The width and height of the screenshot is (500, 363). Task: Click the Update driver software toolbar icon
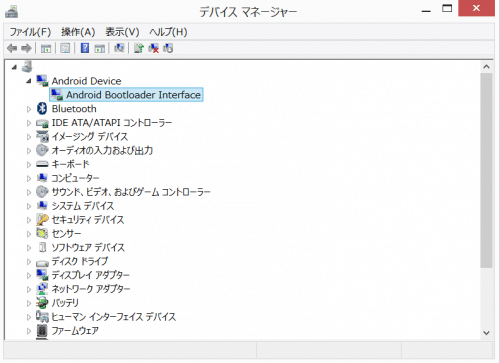(139, 48)
